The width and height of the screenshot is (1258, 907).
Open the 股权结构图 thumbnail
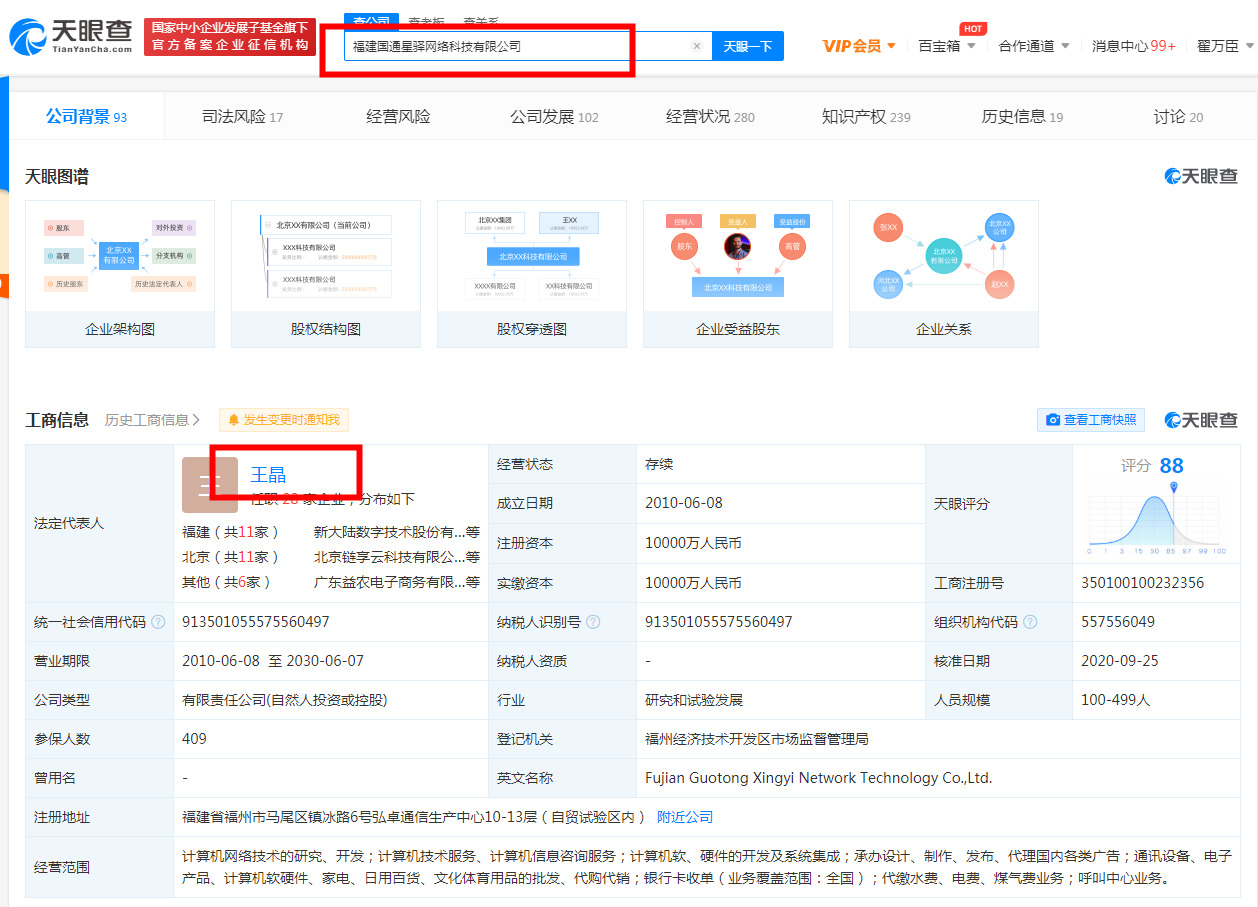(326, 273)
